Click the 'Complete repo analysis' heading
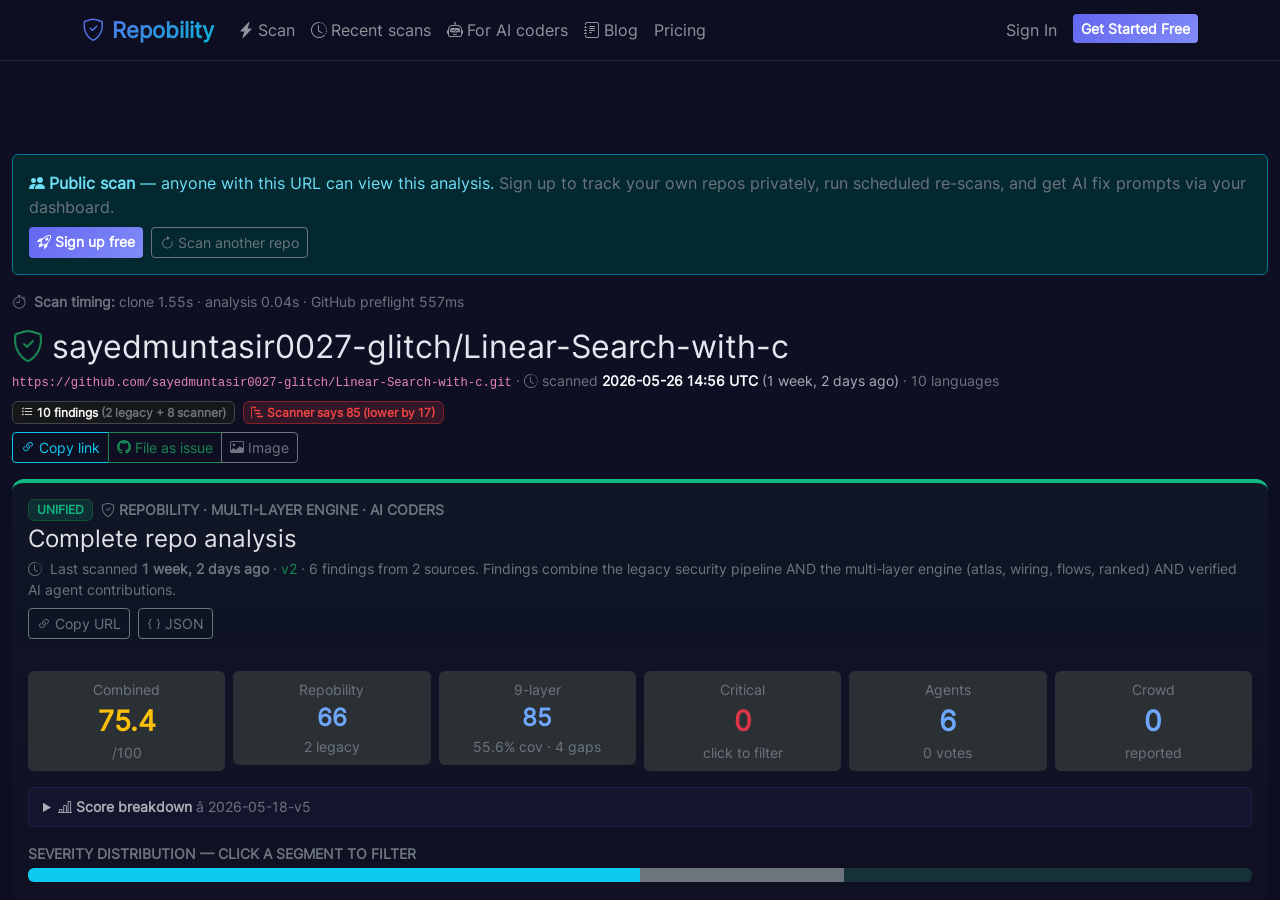 pos(162,539)
